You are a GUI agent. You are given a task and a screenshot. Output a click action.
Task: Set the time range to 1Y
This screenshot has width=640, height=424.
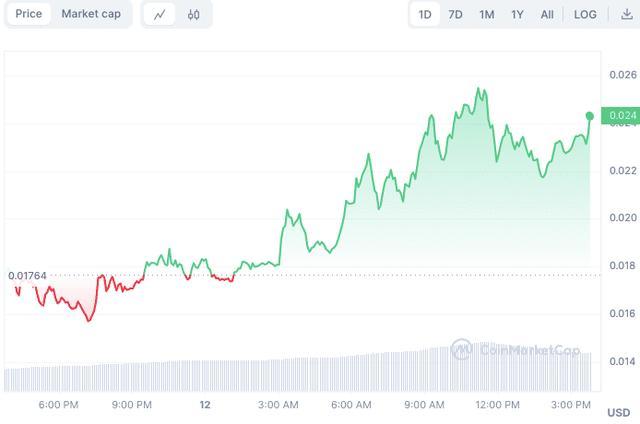coord(517,15)
